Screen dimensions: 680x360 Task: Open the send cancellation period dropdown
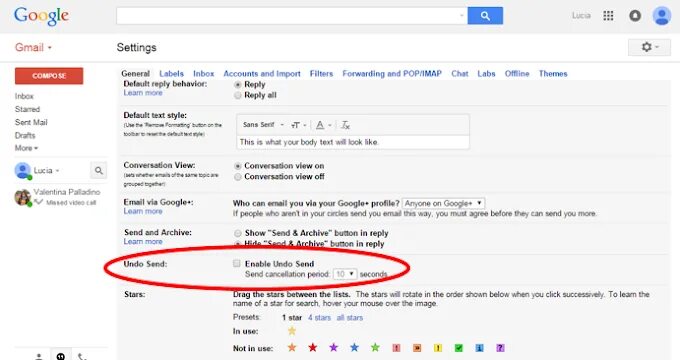tap(345, 274)
